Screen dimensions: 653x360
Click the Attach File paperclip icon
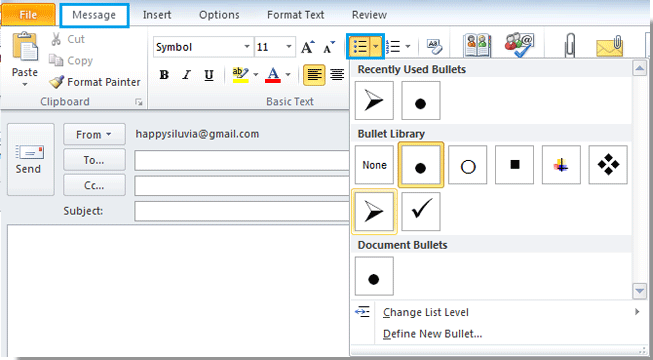(x=569, y=45)
